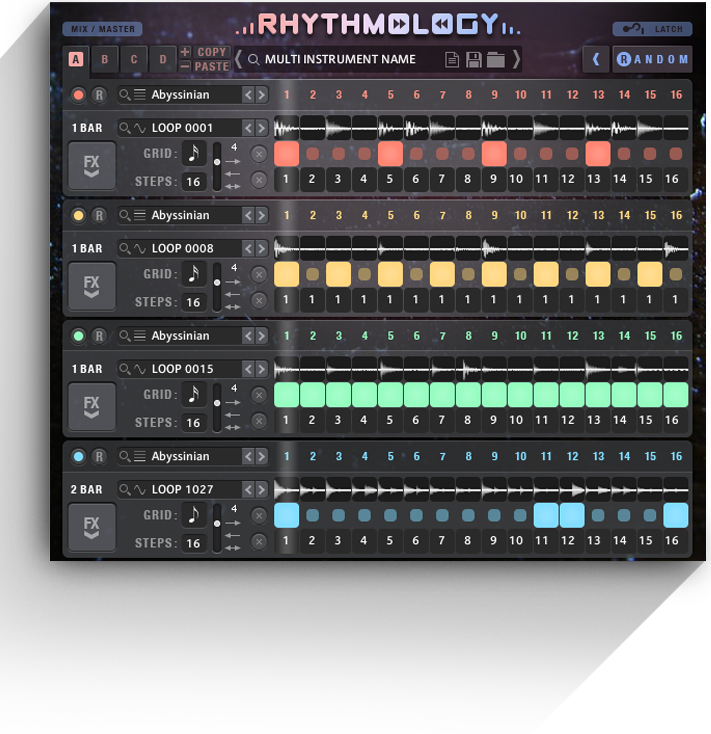Randomize blue track with its R button

[99, 456]
